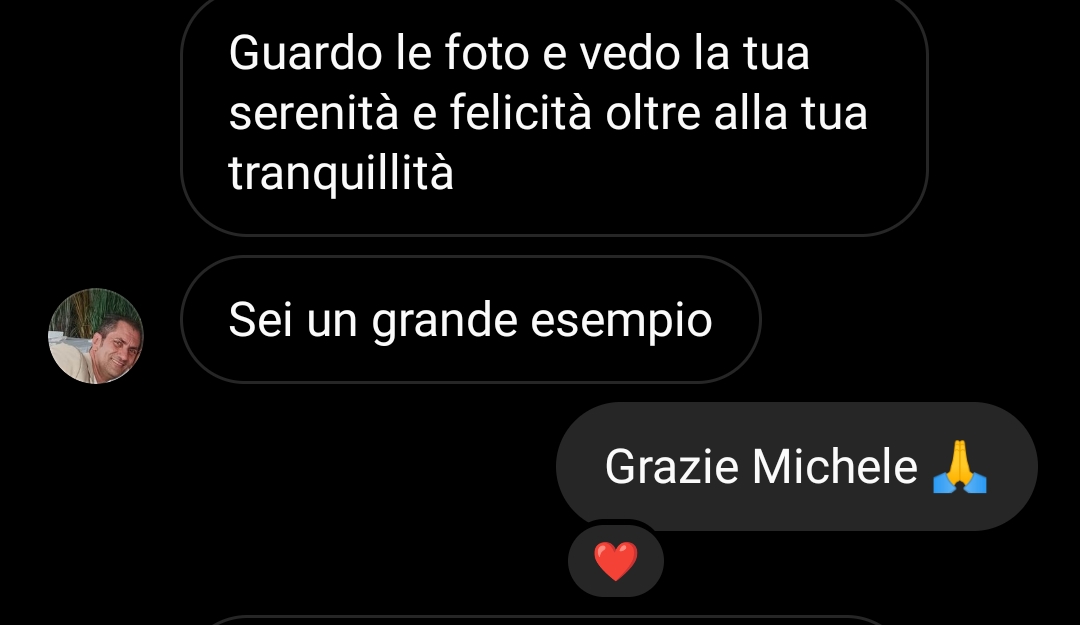Click the name 'Michele' in the reply
Image resolution: width=1080 pixels, height=625 pixels.
click(835, 467)
